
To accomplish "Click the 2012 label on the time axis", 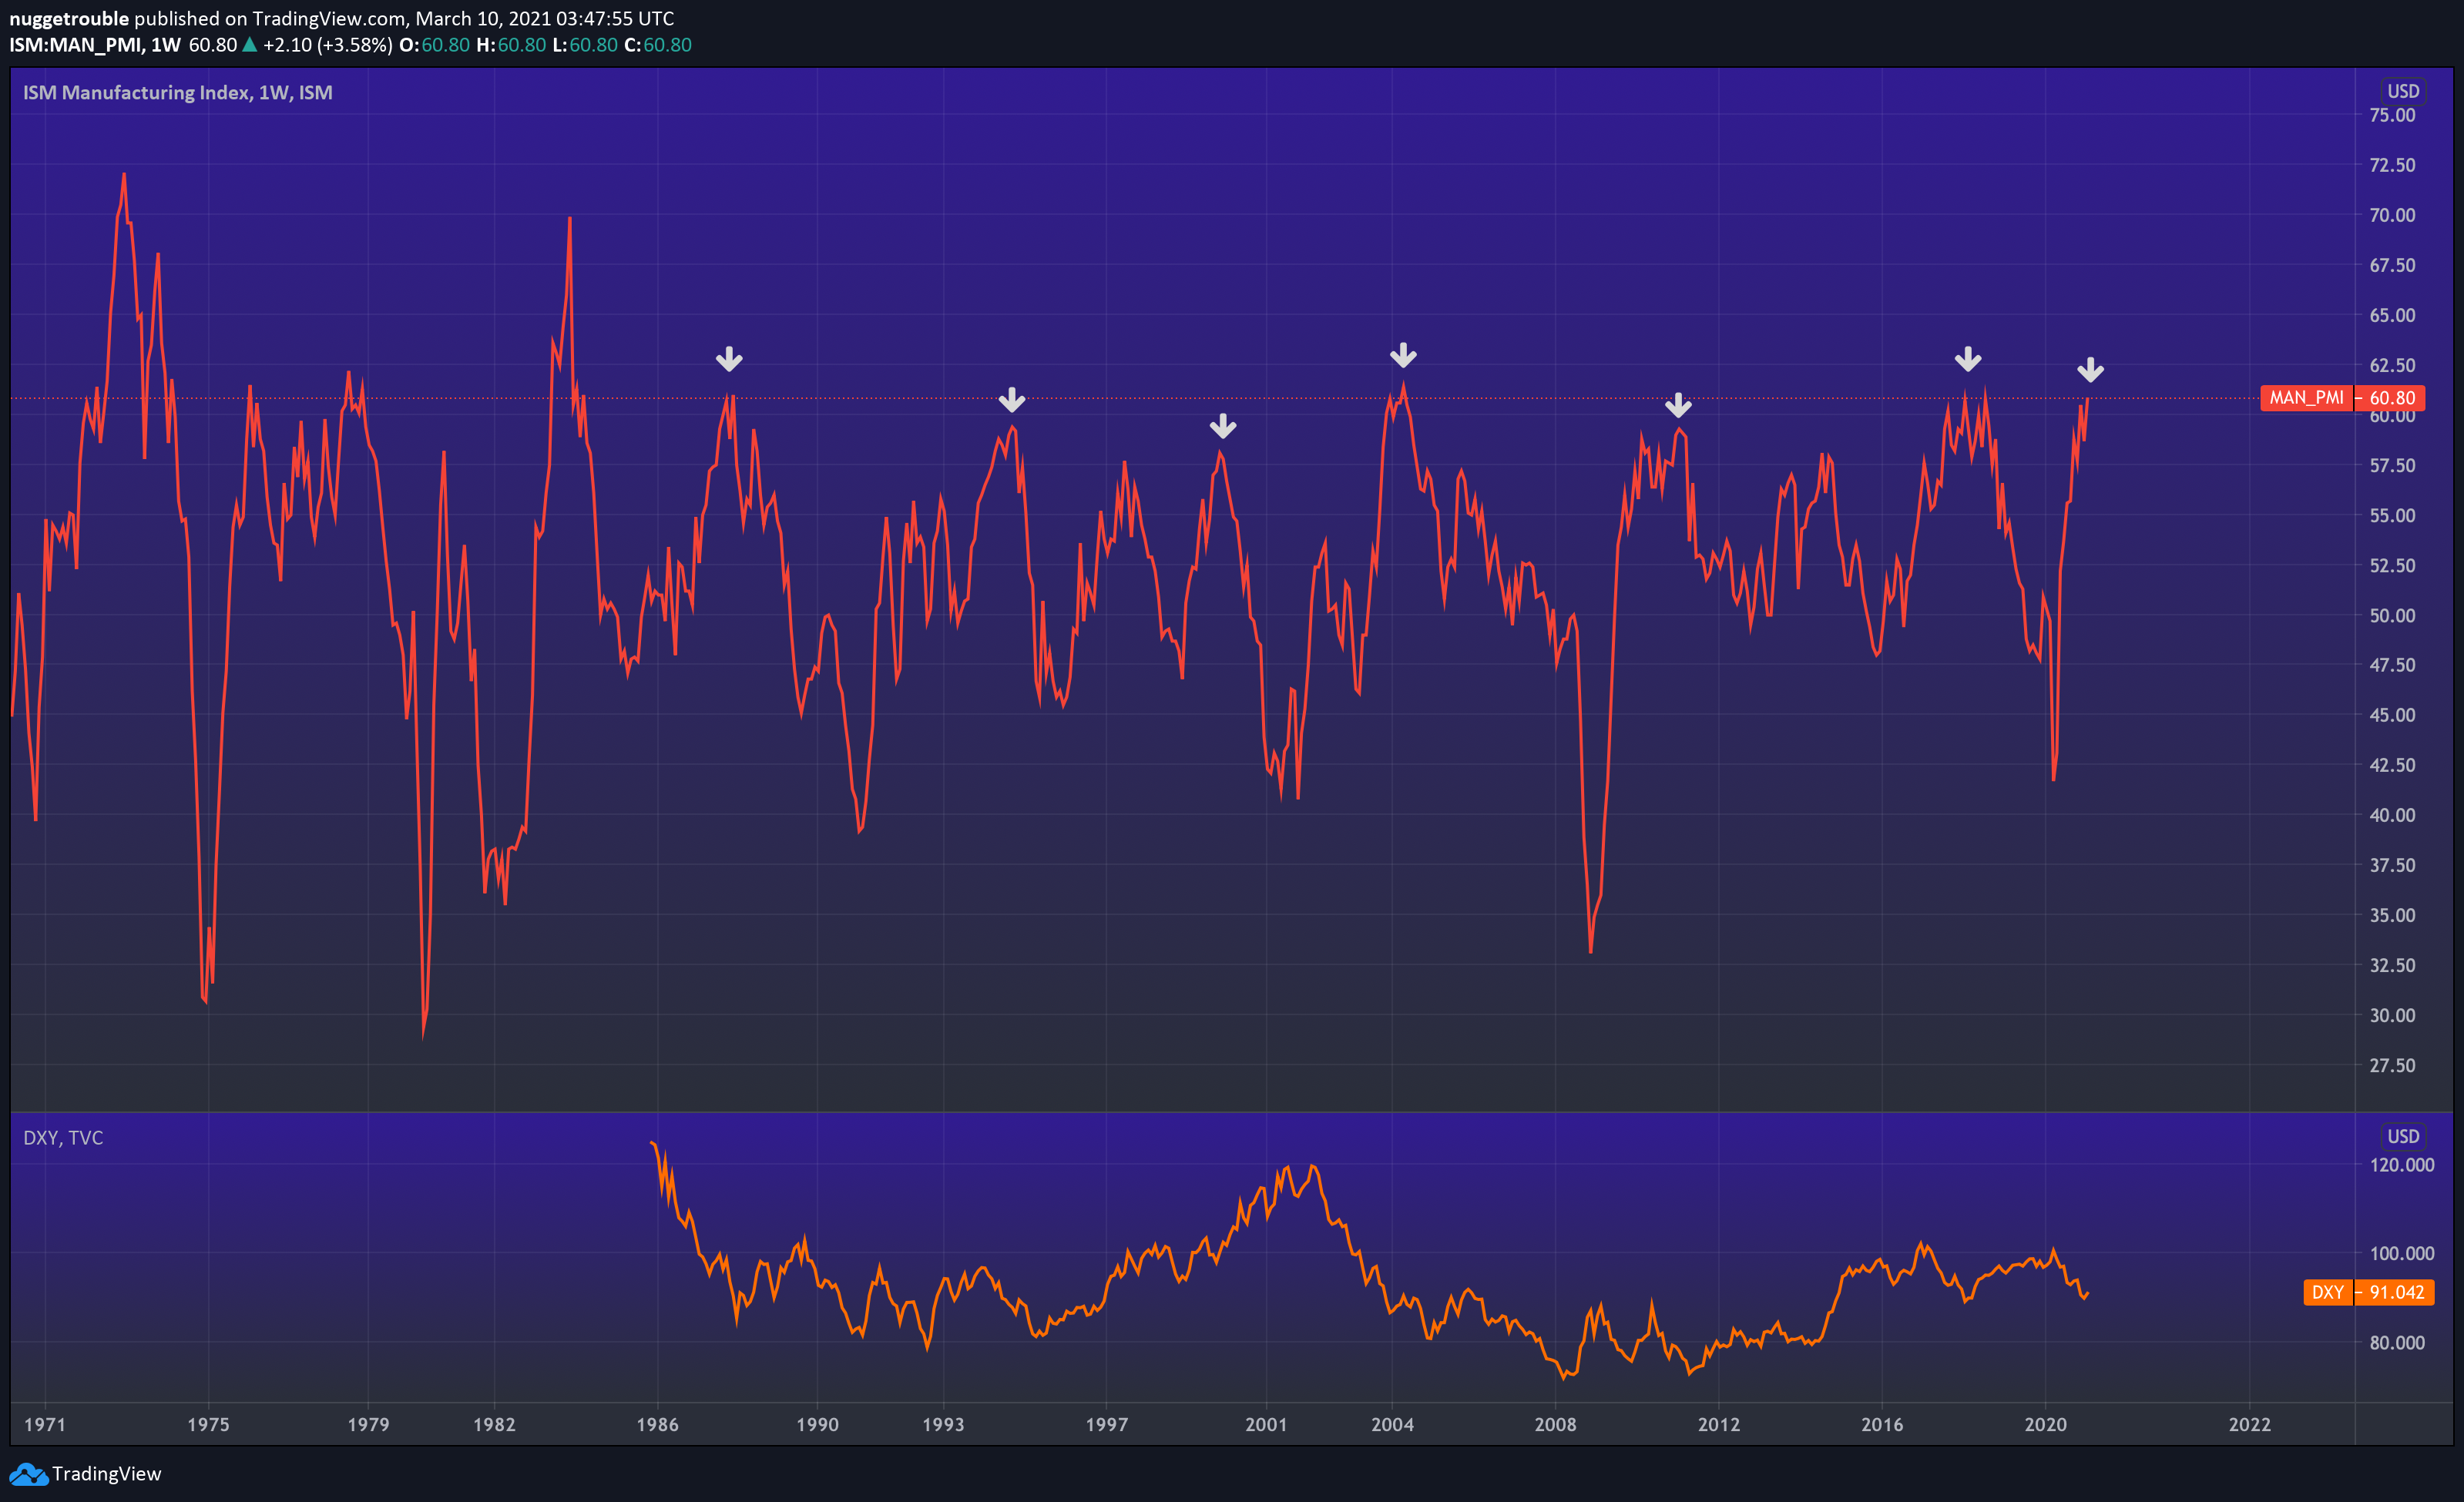I will 1718,1424.
